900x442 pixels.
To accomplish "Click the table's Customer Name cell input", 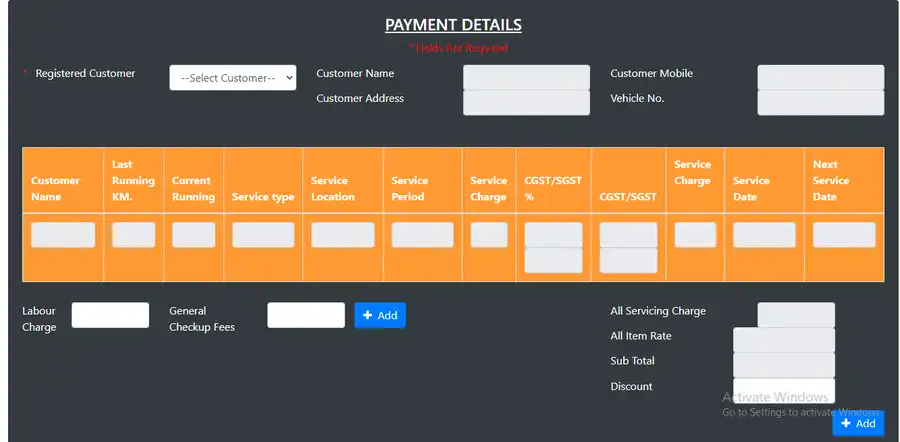I will pos(63,235).
